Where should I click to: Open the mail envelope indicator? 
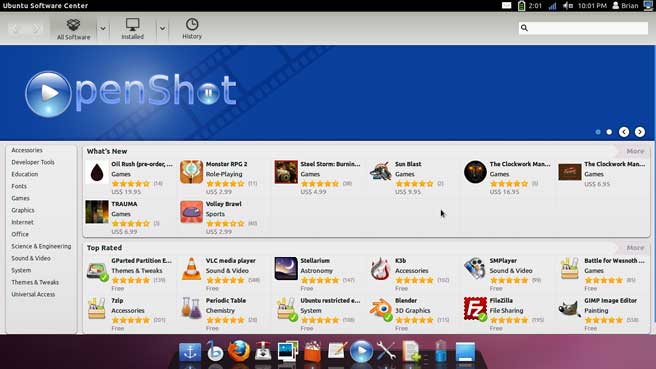pos(506,5)
